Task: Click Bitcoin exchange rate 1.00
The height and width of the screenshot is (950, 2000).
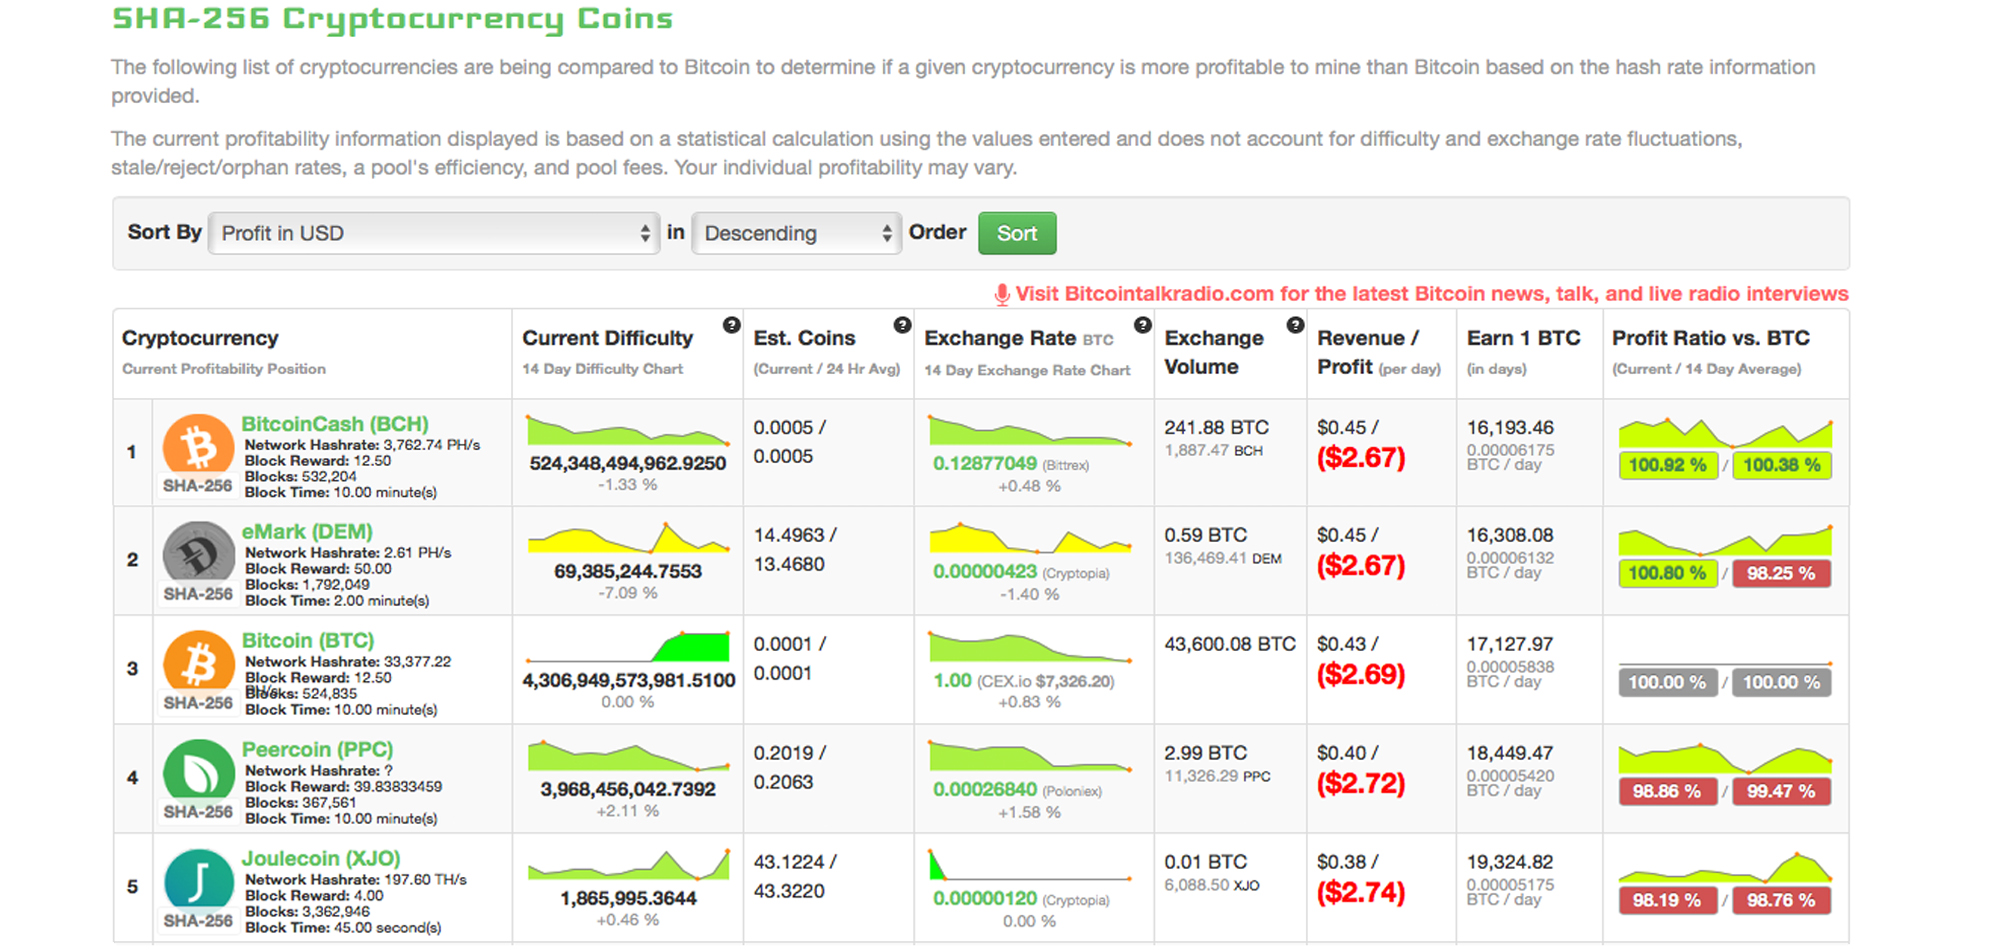Action: [x=952, y=681]
